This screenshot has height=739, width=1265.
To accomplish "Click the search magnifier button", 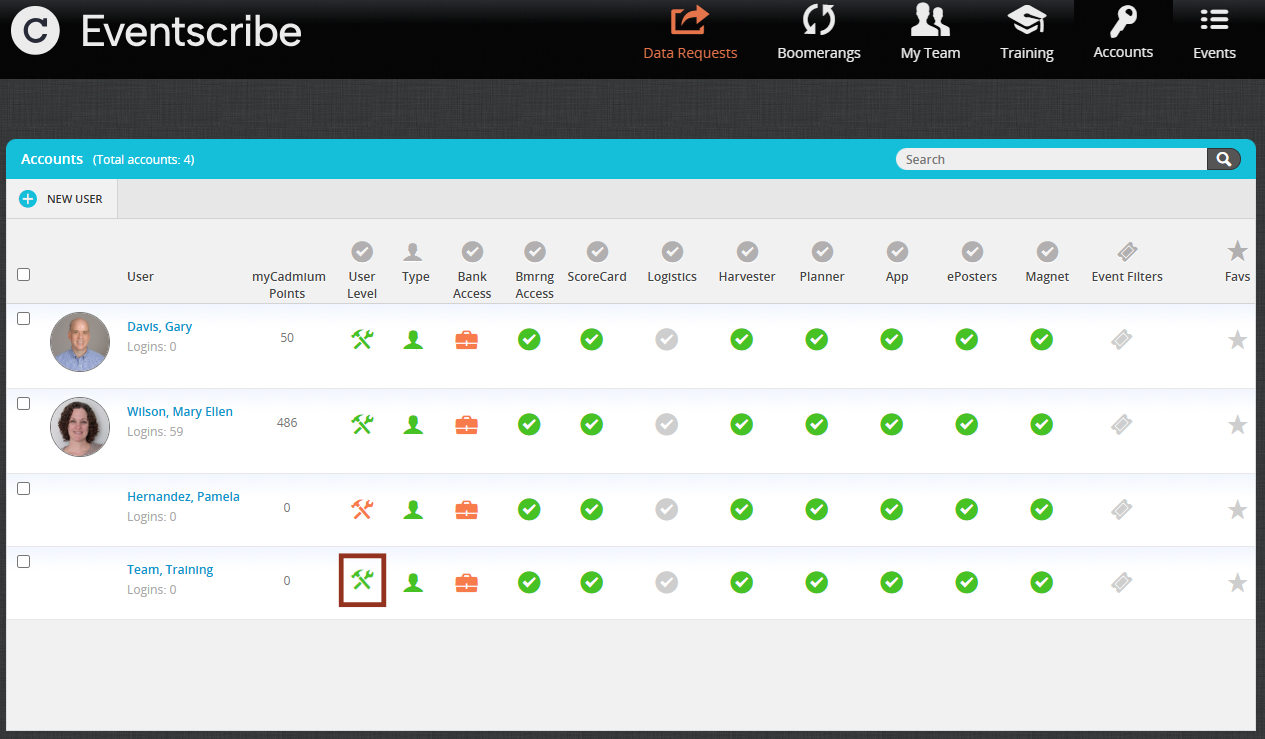I will coord(1224,159).
